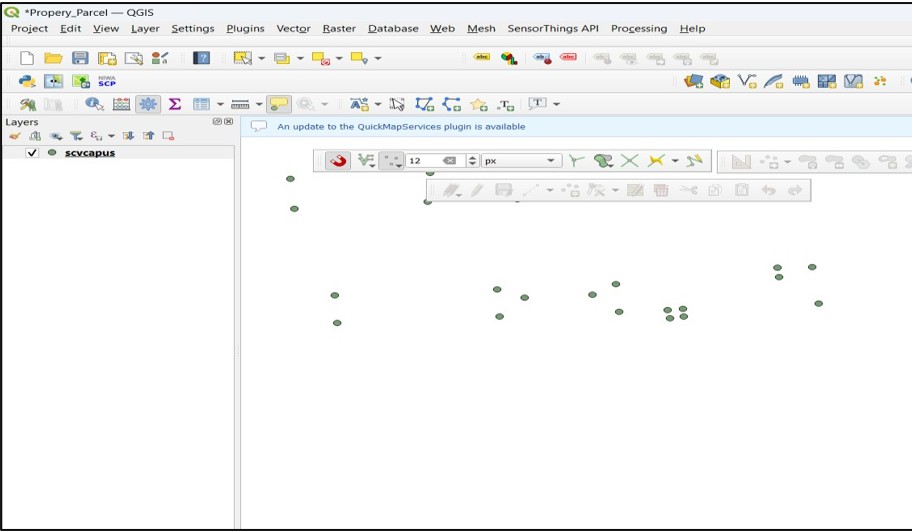912x532 pixels.
Task: Open snapping vertex type dropdown
Action: tap(391, 160)
